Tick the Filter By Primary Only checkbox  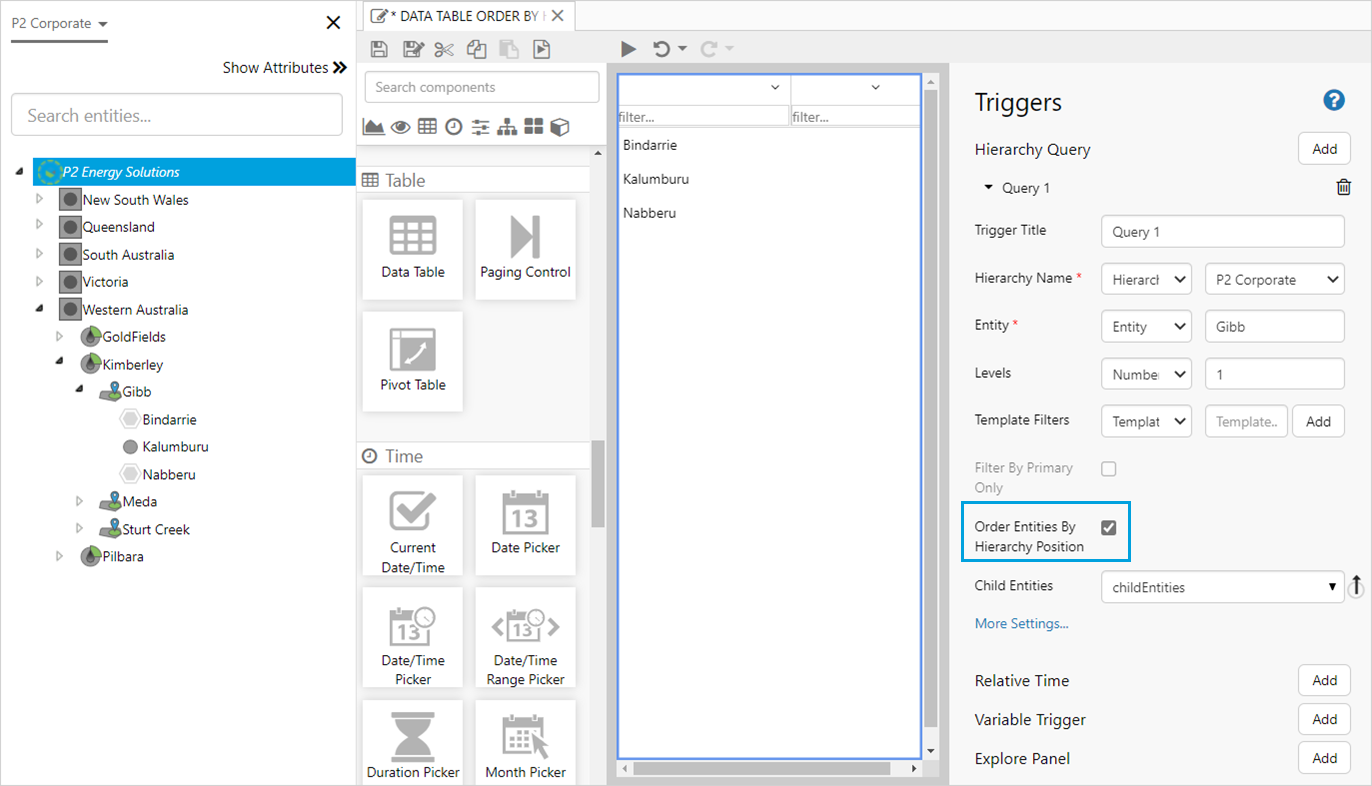click(x=1108, y=468)
